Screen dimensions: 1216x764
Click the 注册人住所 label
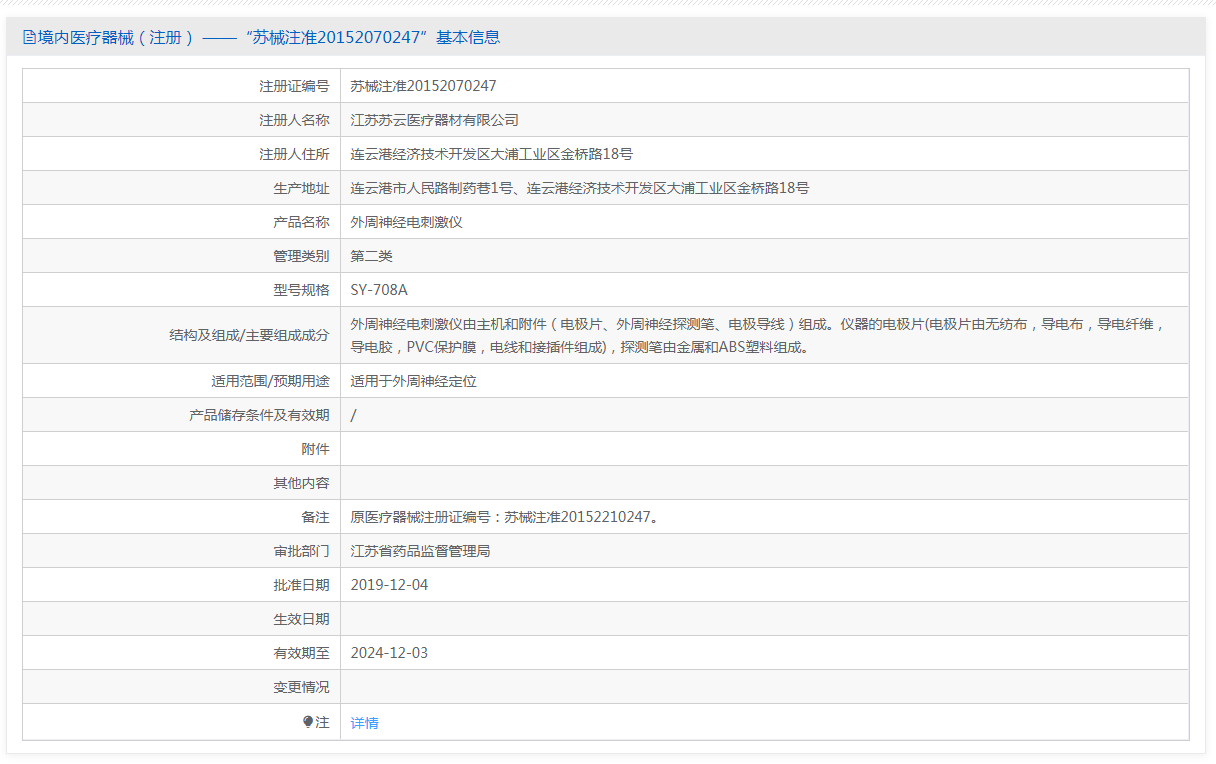click(x=294, y=154)
